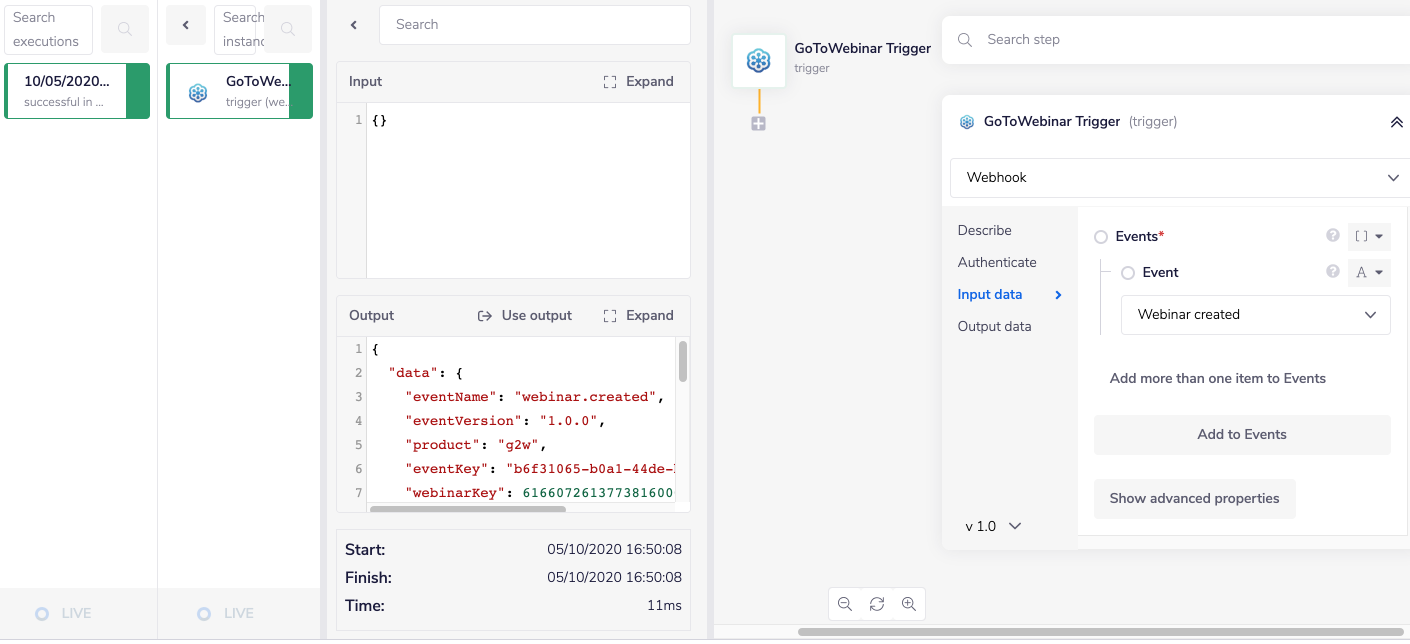Open the Webinar created event dropdown

pos(1255,314)
